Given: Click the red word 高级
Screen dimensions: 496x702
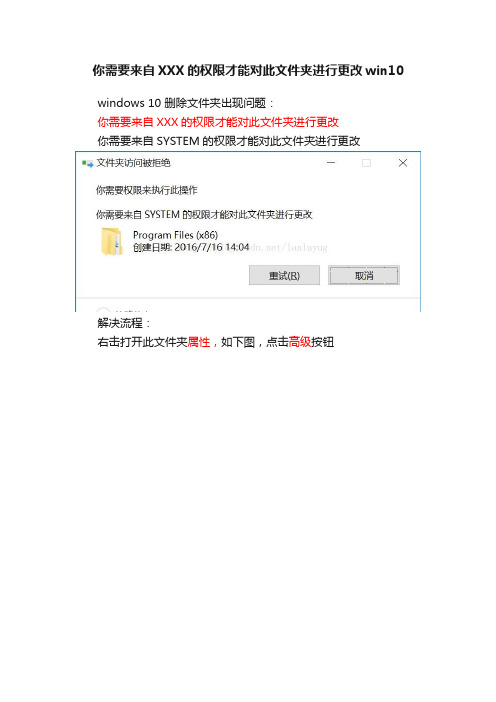Looking at the screenshot, I should point(299,342).
